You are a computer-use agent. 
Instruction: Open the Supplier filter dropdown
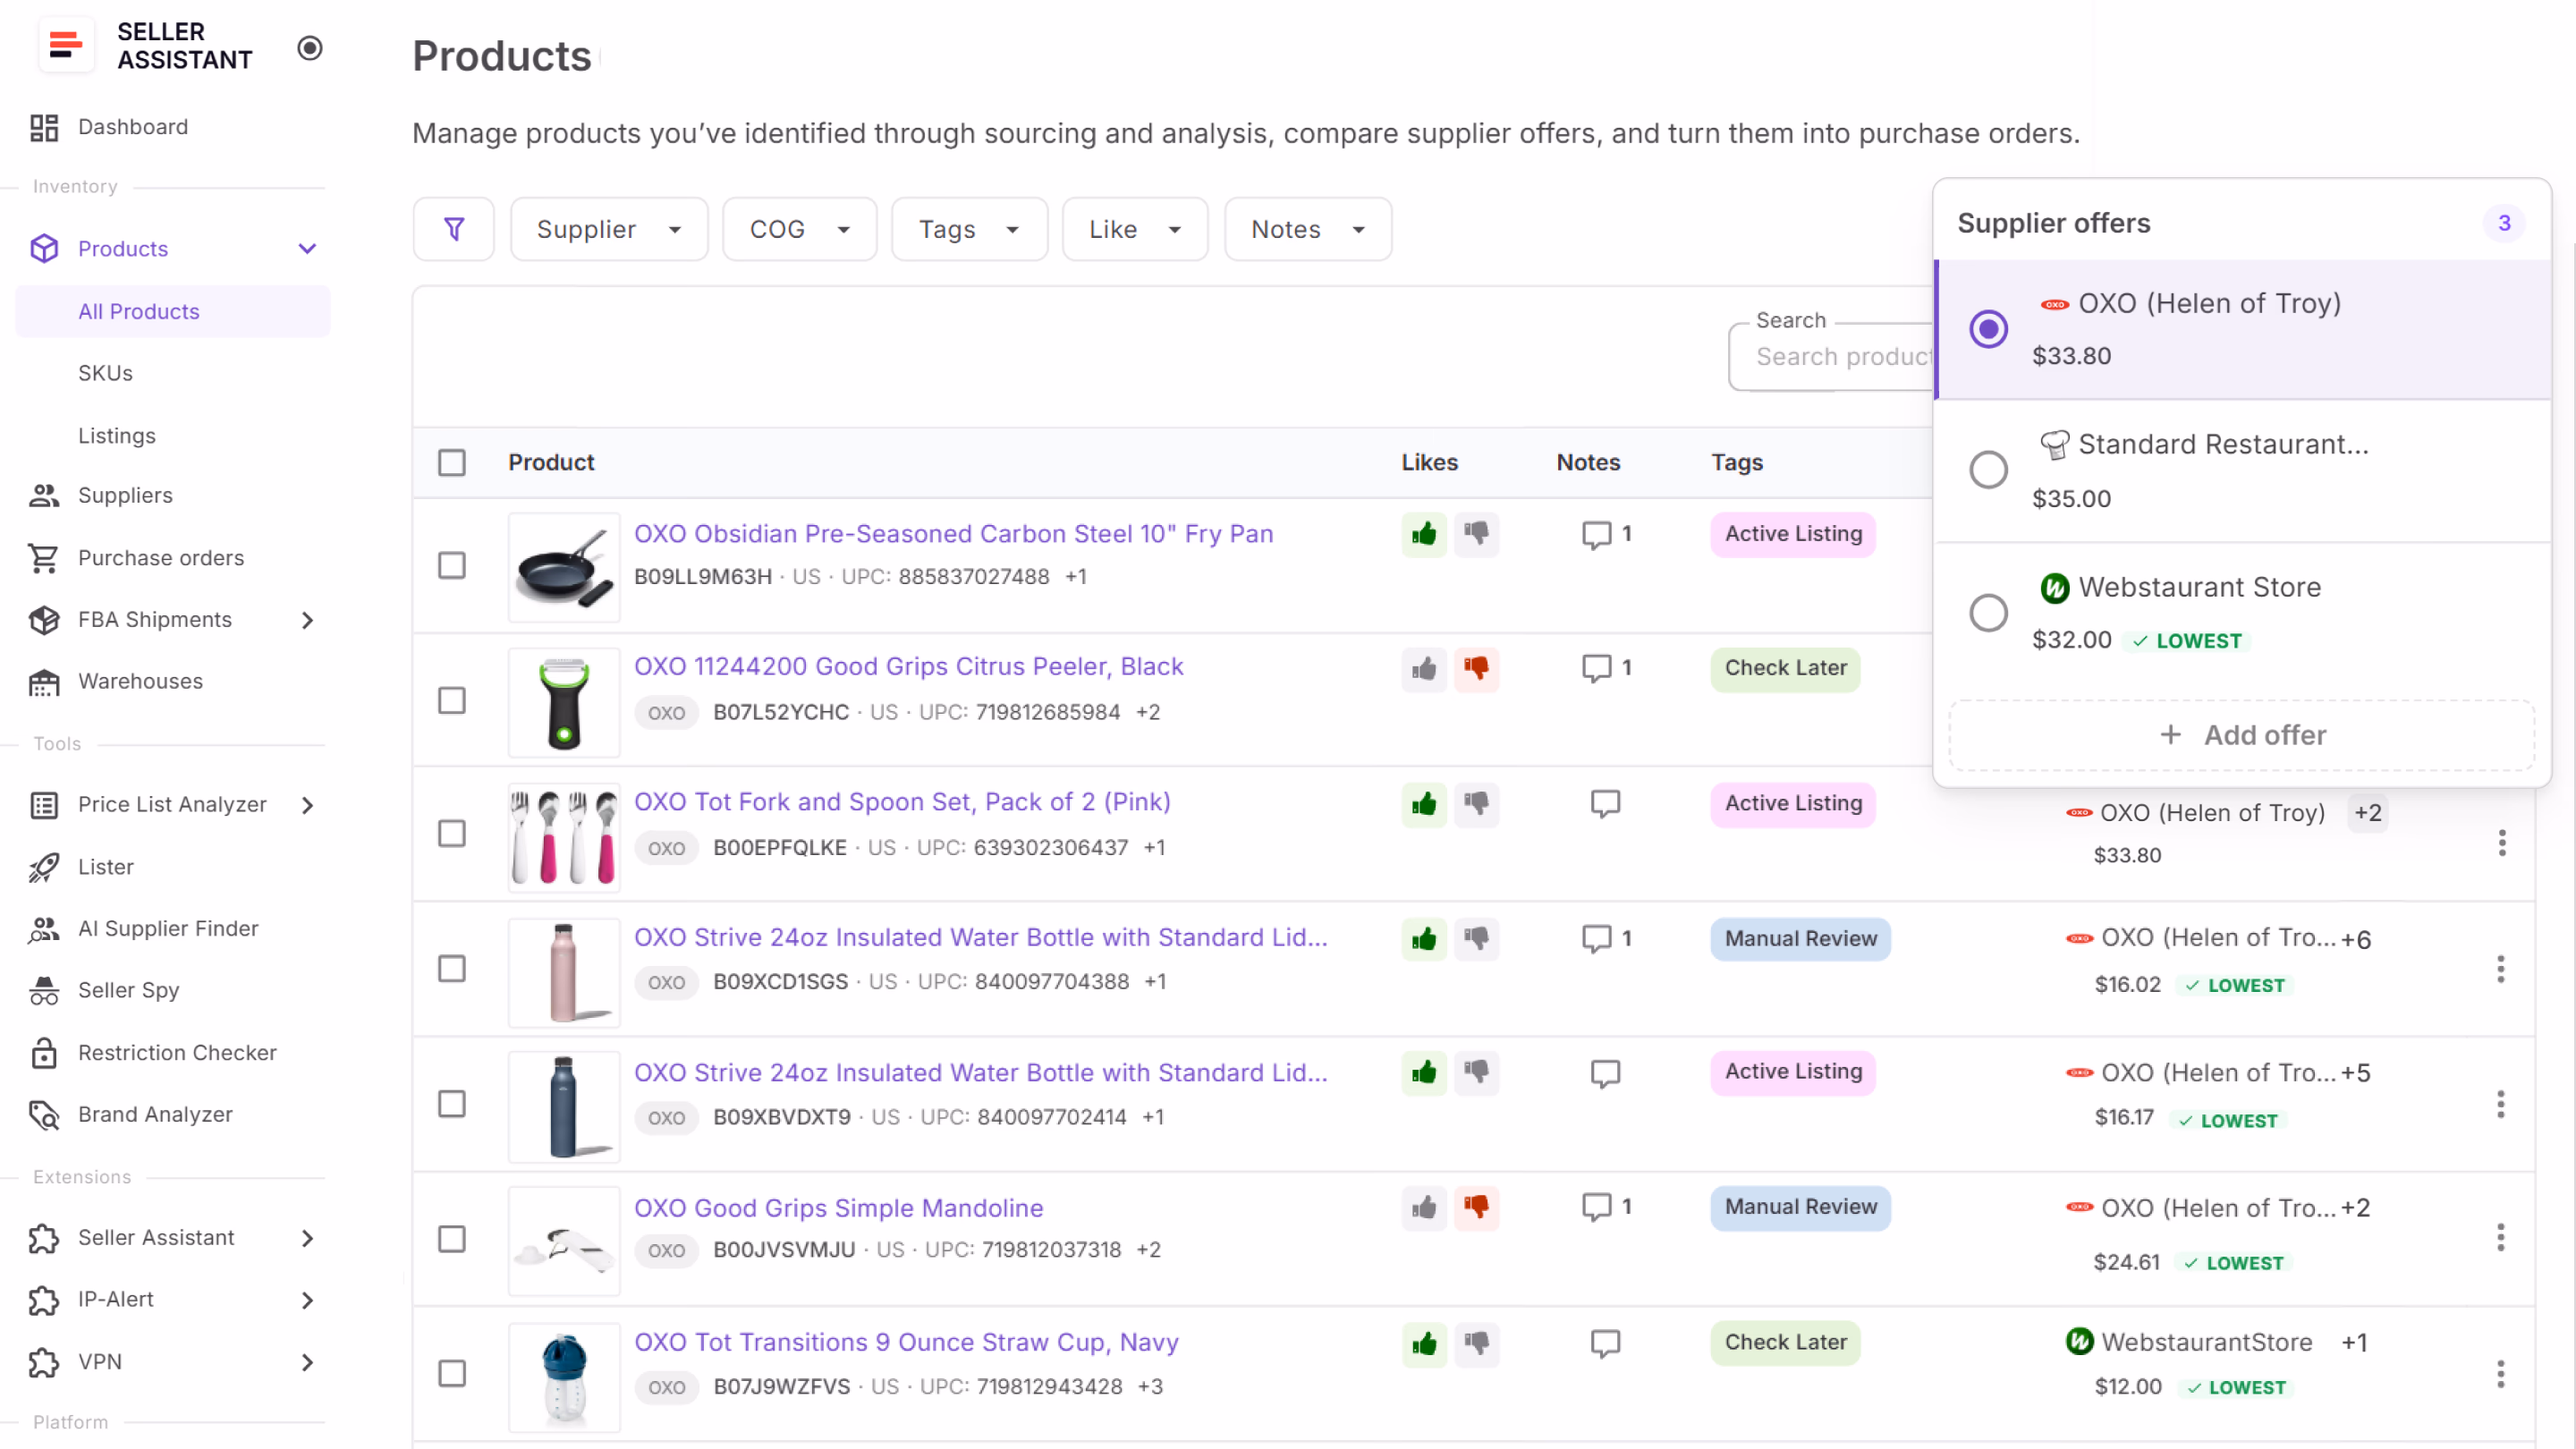pos(609,229)
